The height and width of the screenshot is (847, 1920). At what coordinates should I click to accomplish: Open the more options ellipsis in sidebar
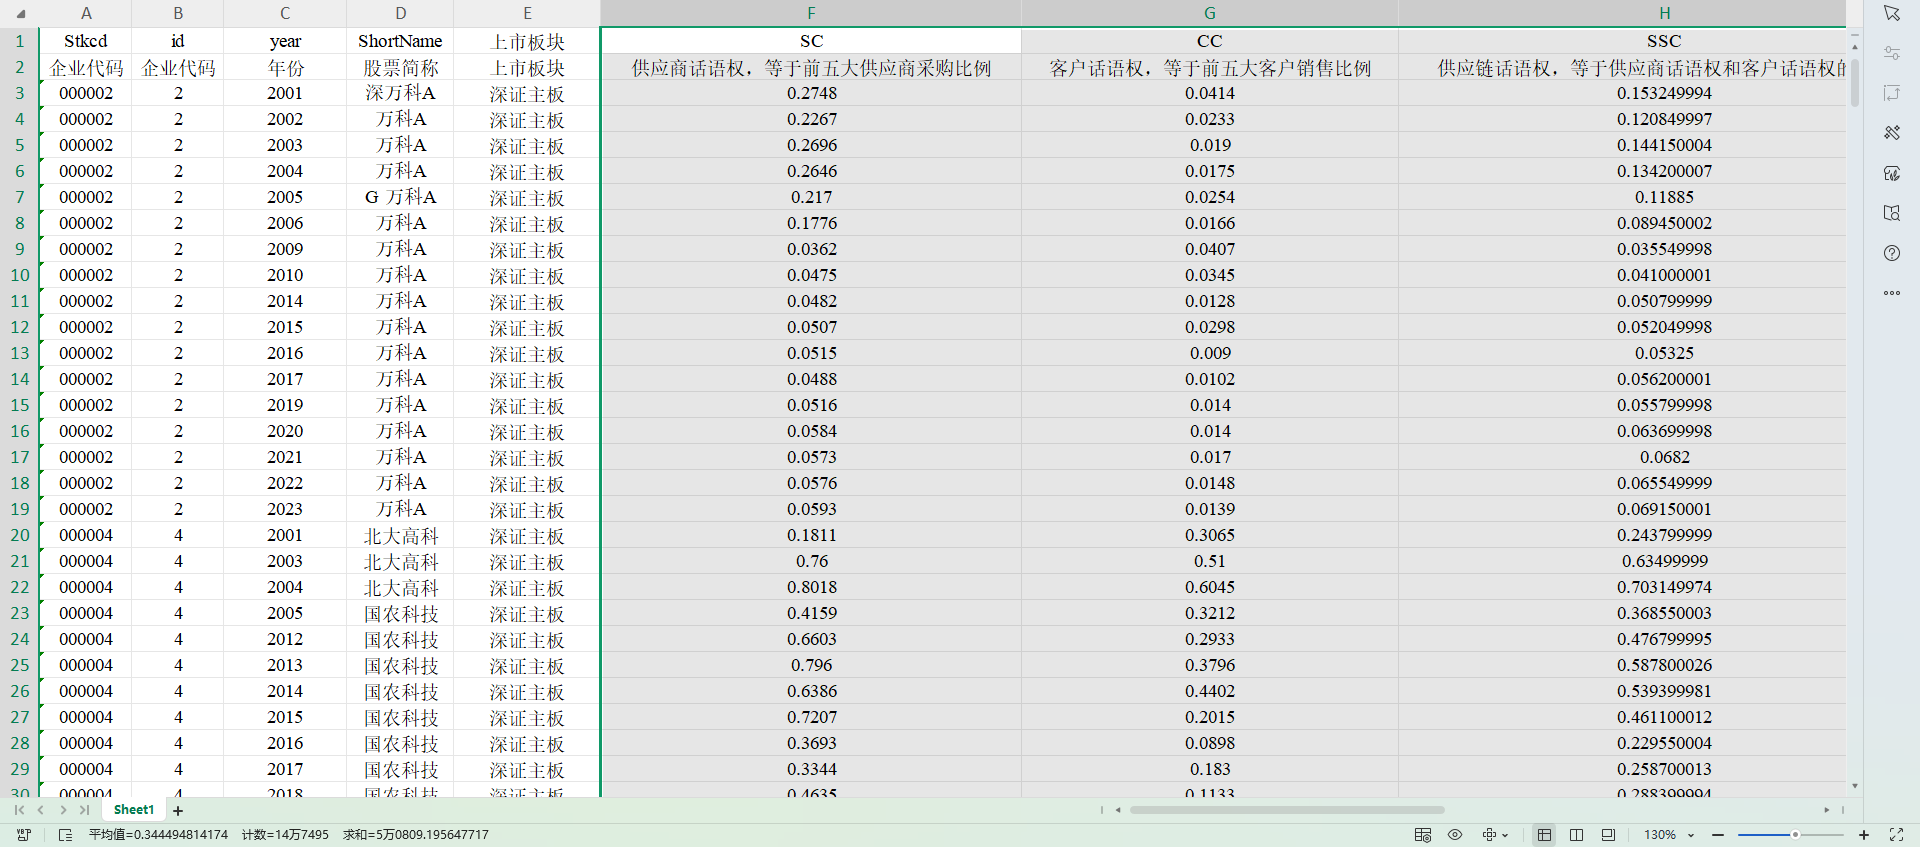tap(1891, 293)
